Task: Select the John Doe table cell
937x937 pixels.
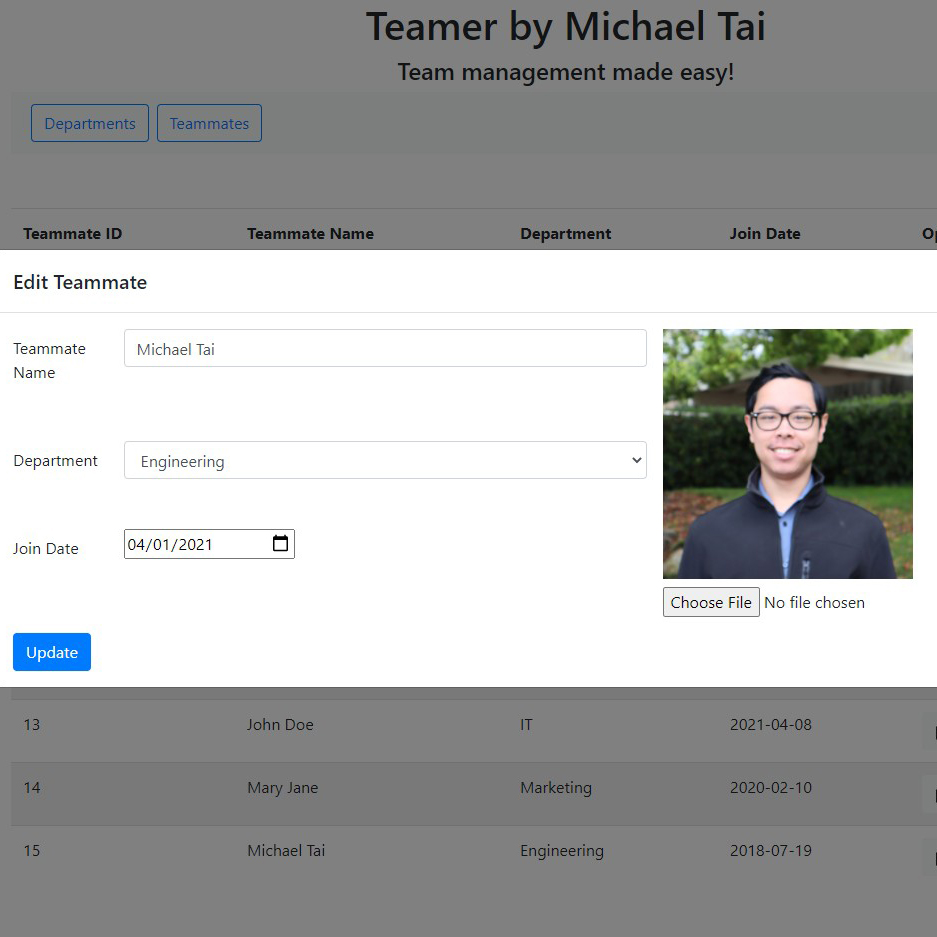Action: [x=280, y=725]
